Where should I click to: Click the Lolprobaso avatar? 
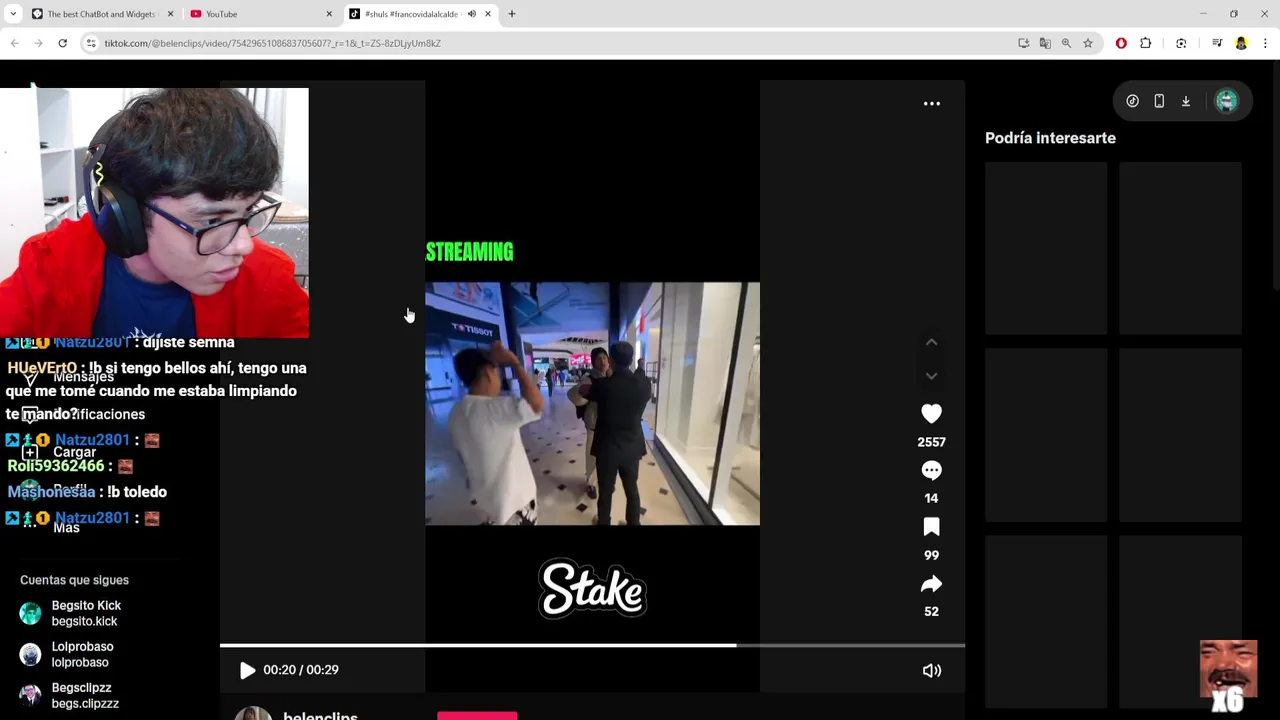click(30, 654)
